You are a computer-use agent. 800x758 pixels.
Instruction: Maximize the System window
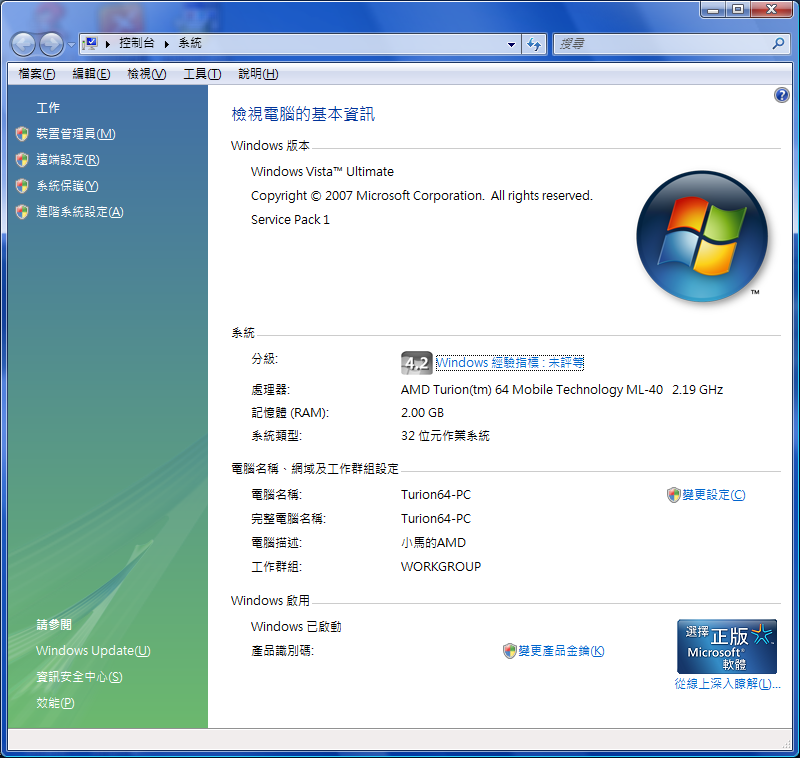[x=737, y=9]
